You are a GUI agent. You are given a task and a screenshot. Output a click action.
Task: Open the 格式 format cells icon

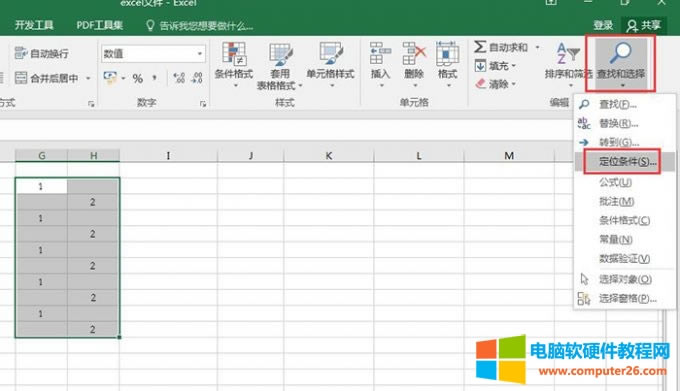pos(448,53)
